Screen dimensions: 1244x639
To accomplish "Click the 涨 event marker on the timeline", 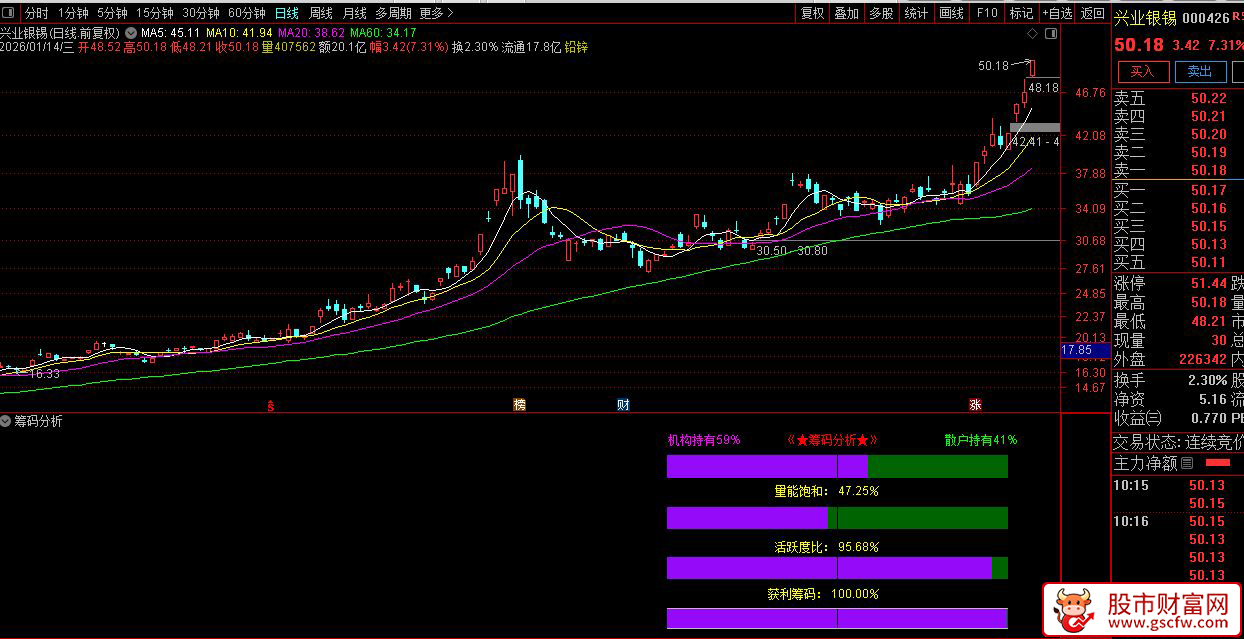I will tap(974, 405).
